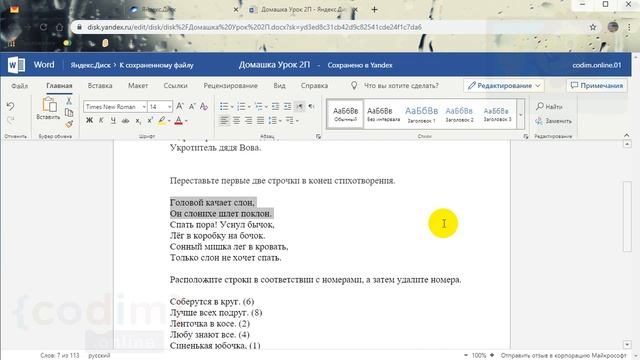
Task: Apply a numbered list
Action: coord(241,107)
